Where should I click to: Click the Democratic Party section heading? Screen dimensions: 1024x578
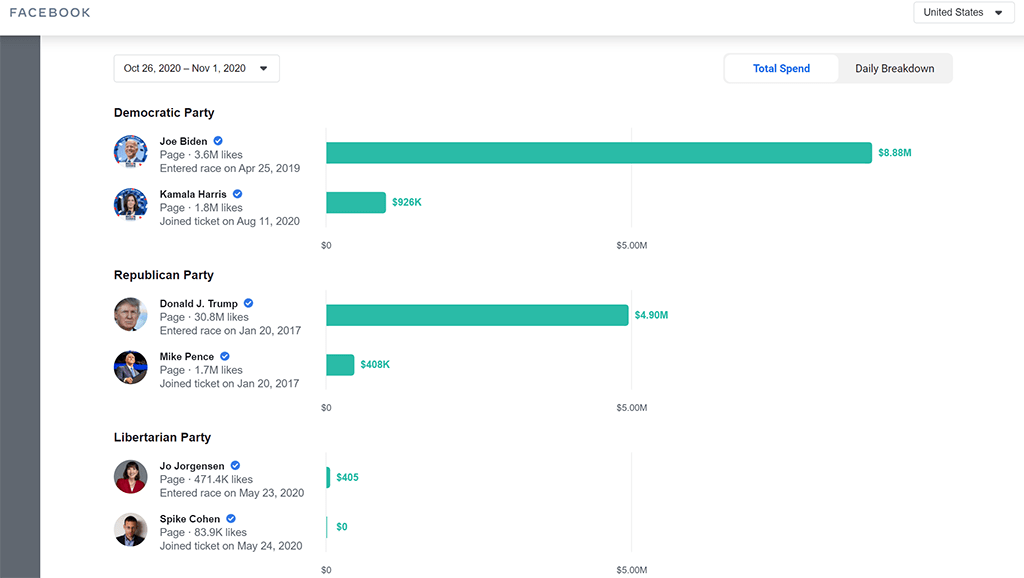click(x=164, y=112)
